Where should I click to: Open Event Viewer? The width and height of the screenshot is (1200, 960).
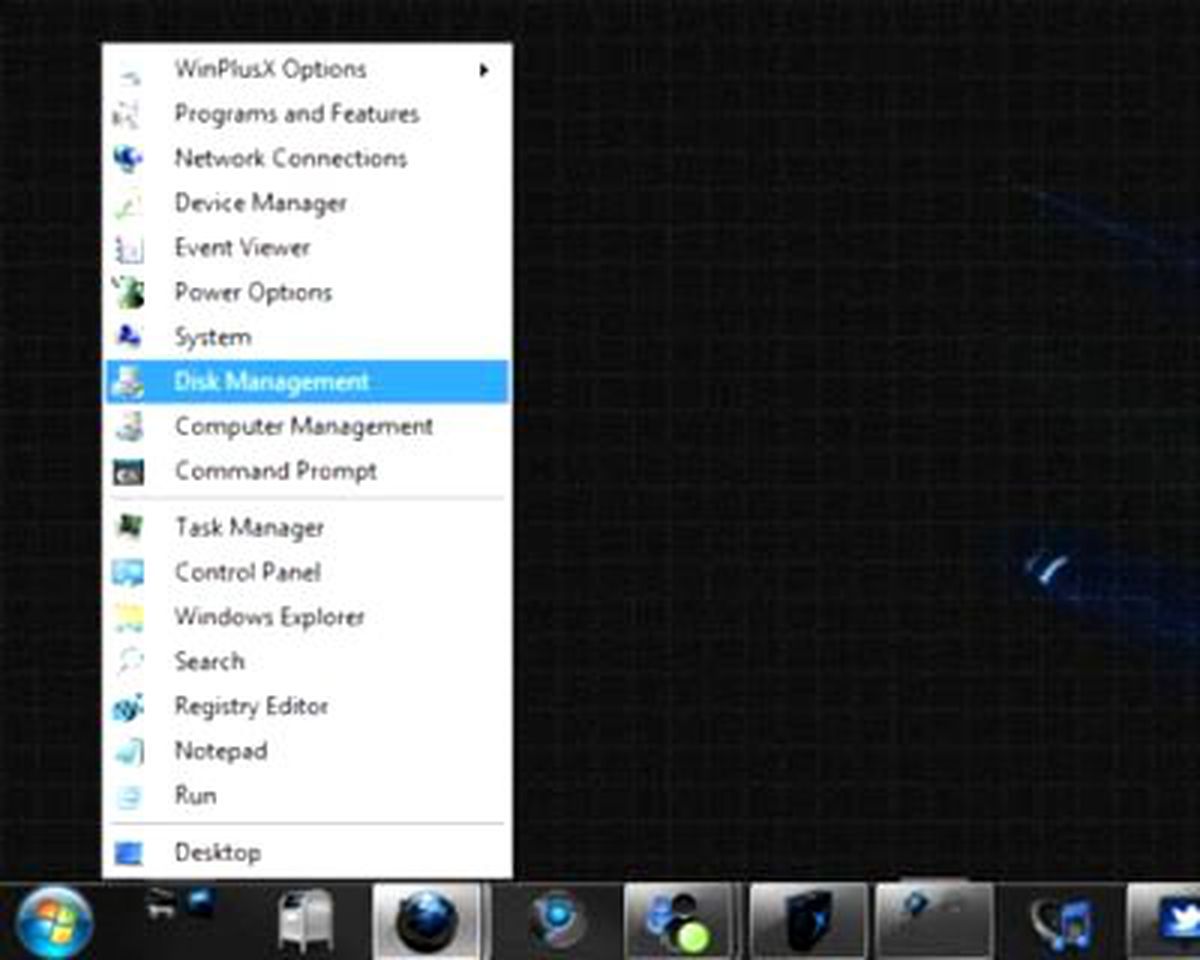307,248
